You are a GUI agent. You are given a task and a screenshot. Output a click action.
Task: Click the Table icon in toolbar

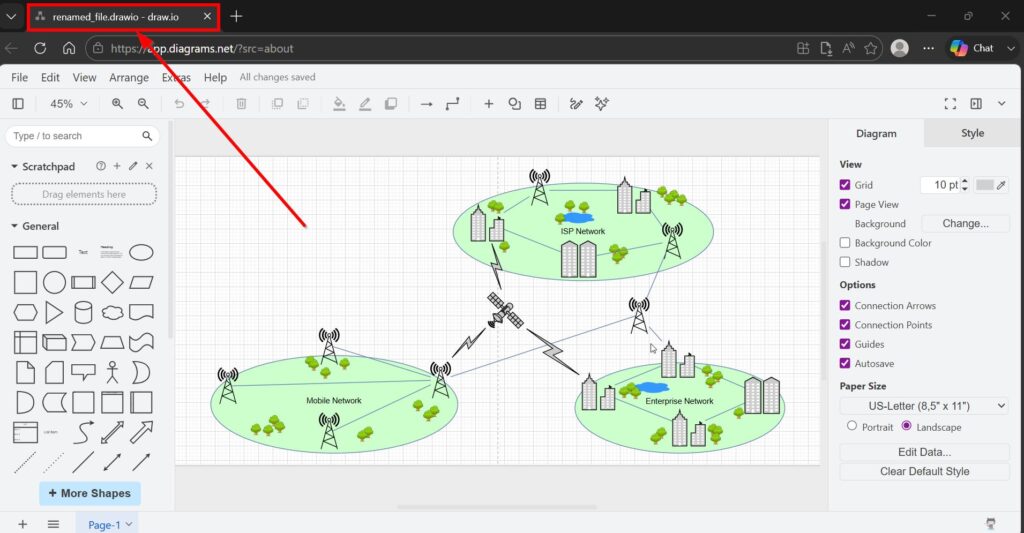coord(540,104)
